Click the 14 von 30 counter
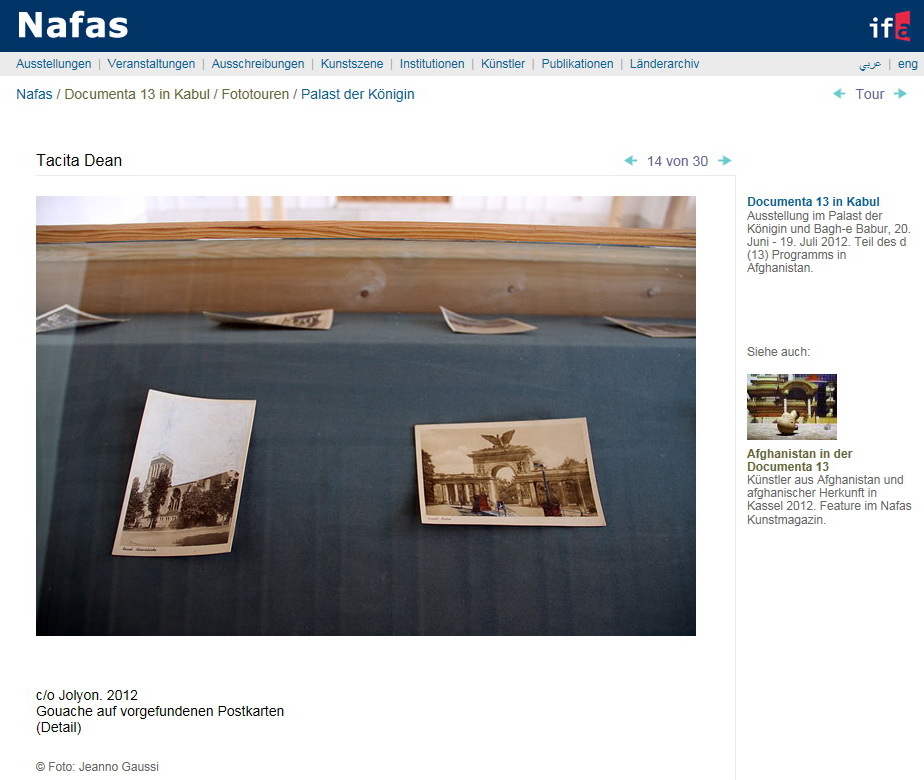This screenshot has width=924, height=780. click(x=678, y=161)
